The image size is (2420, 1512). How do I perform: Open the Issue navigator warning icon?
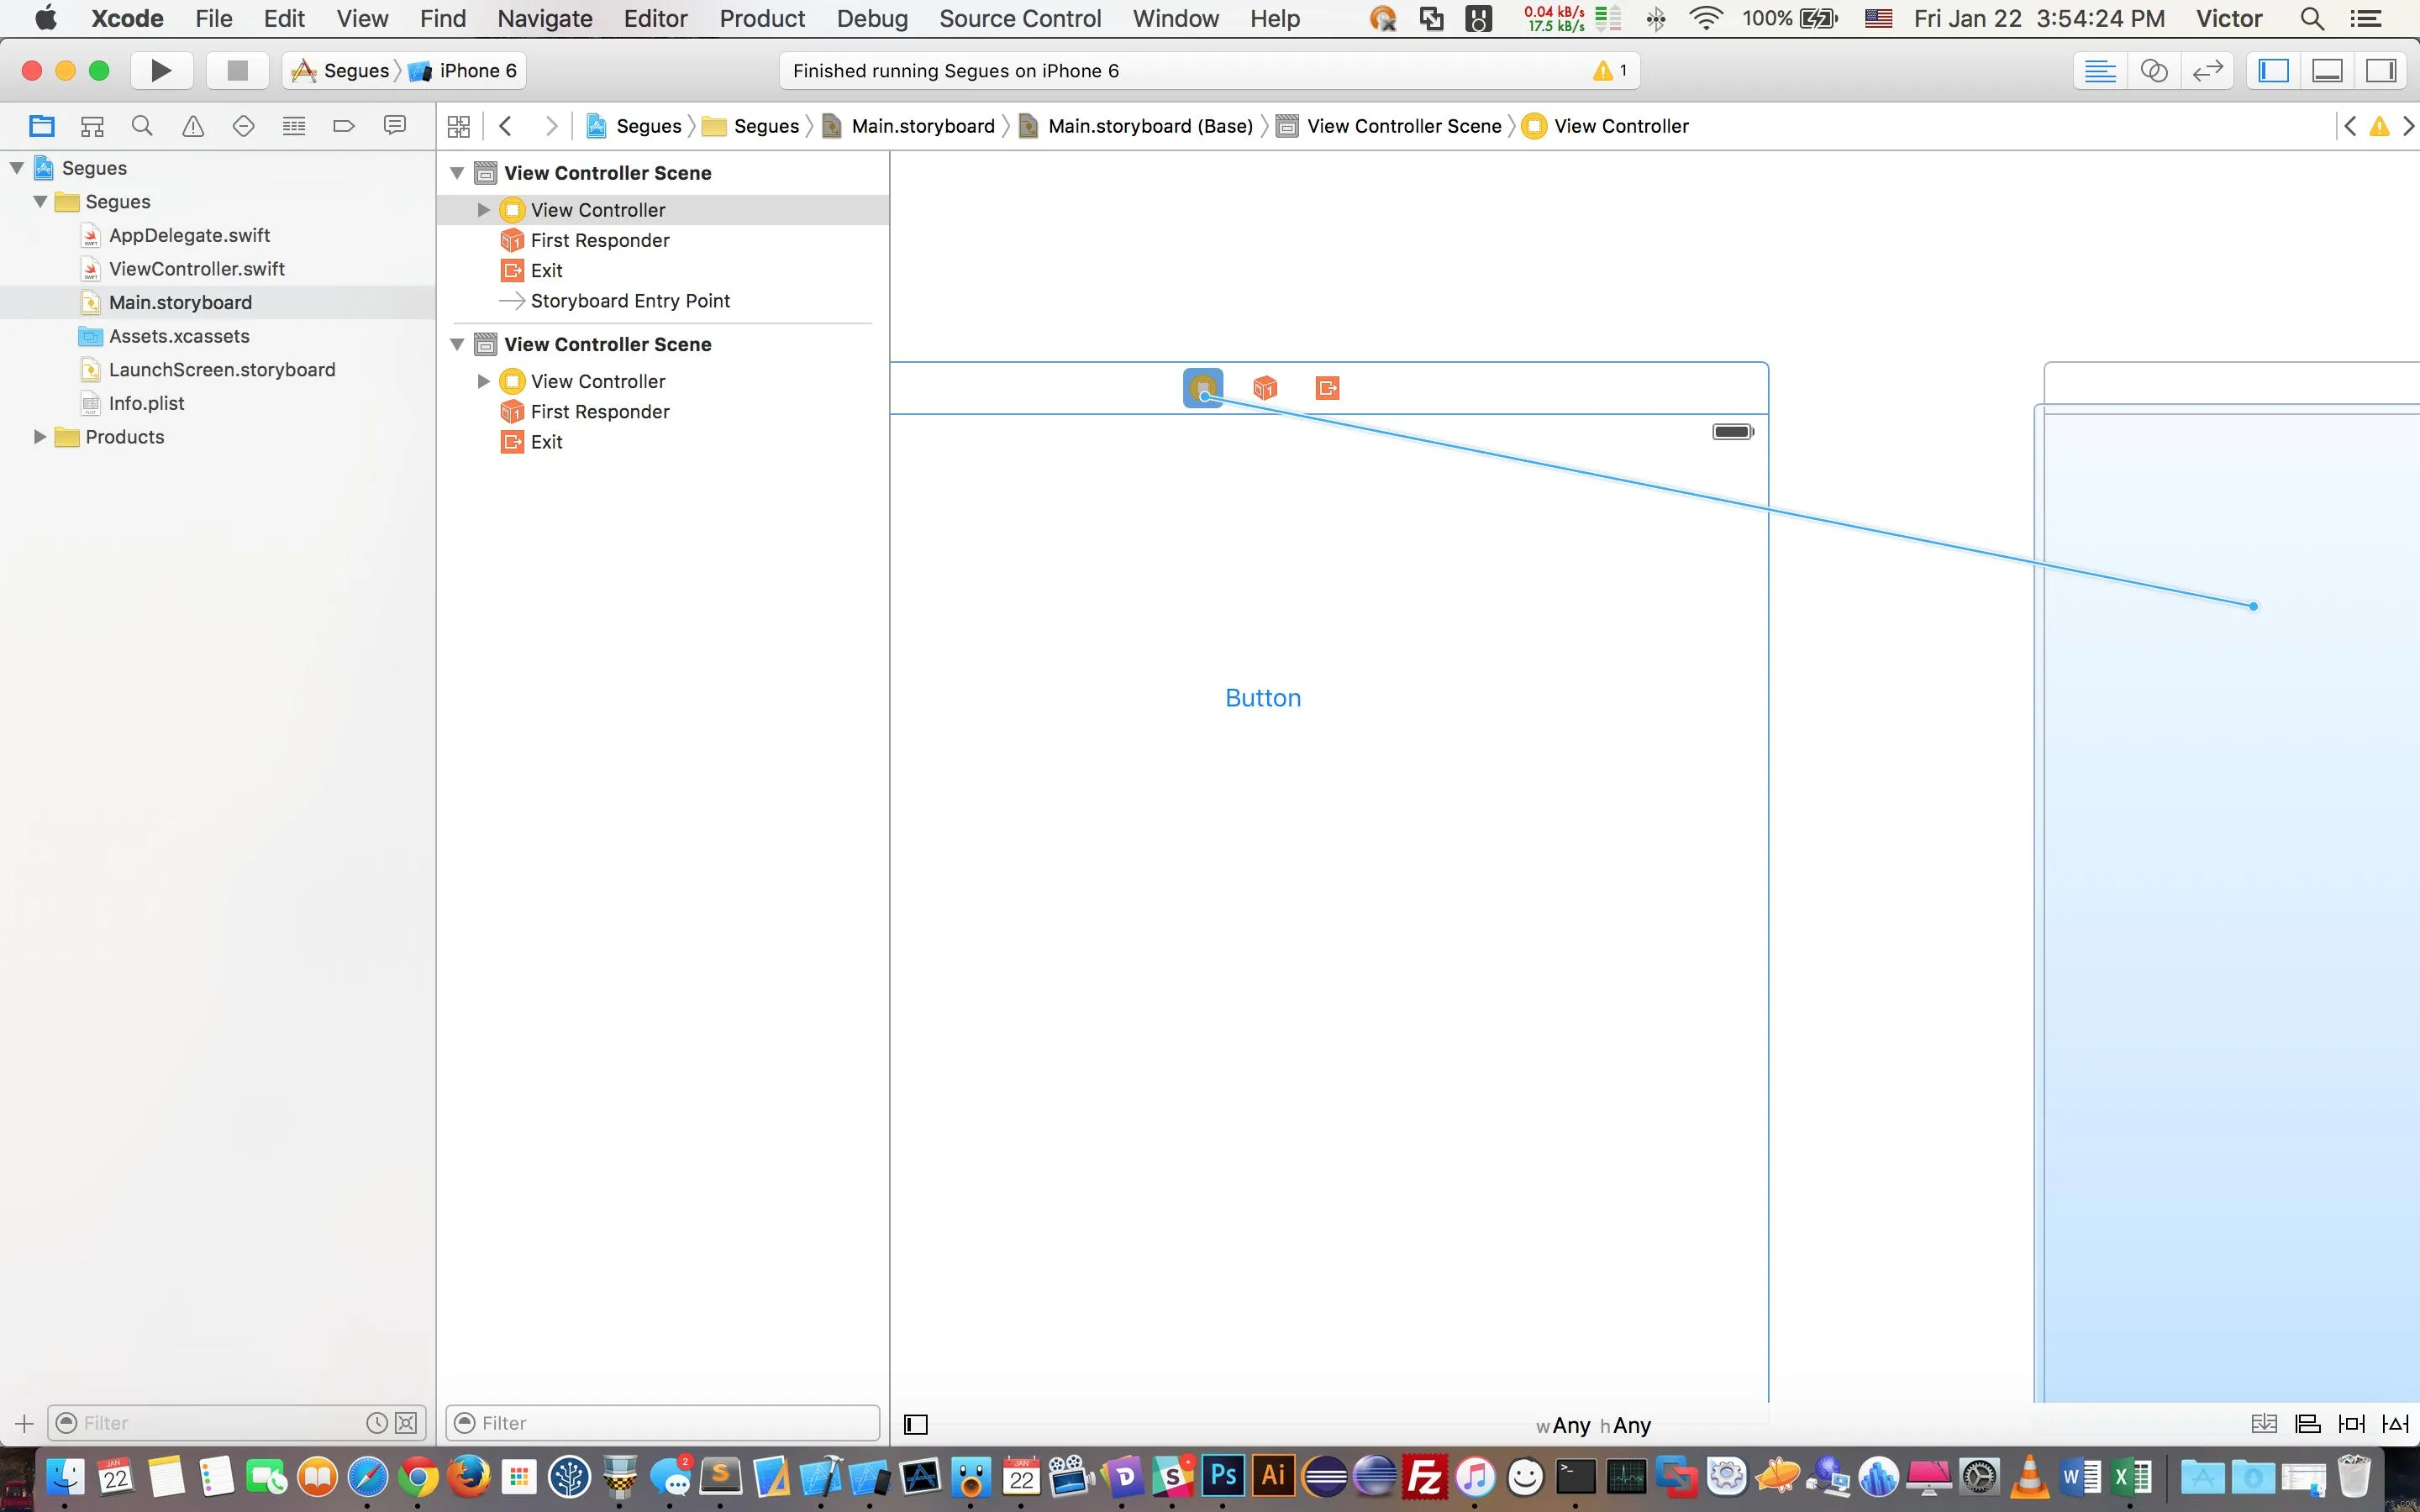click(x=193, y=126)
